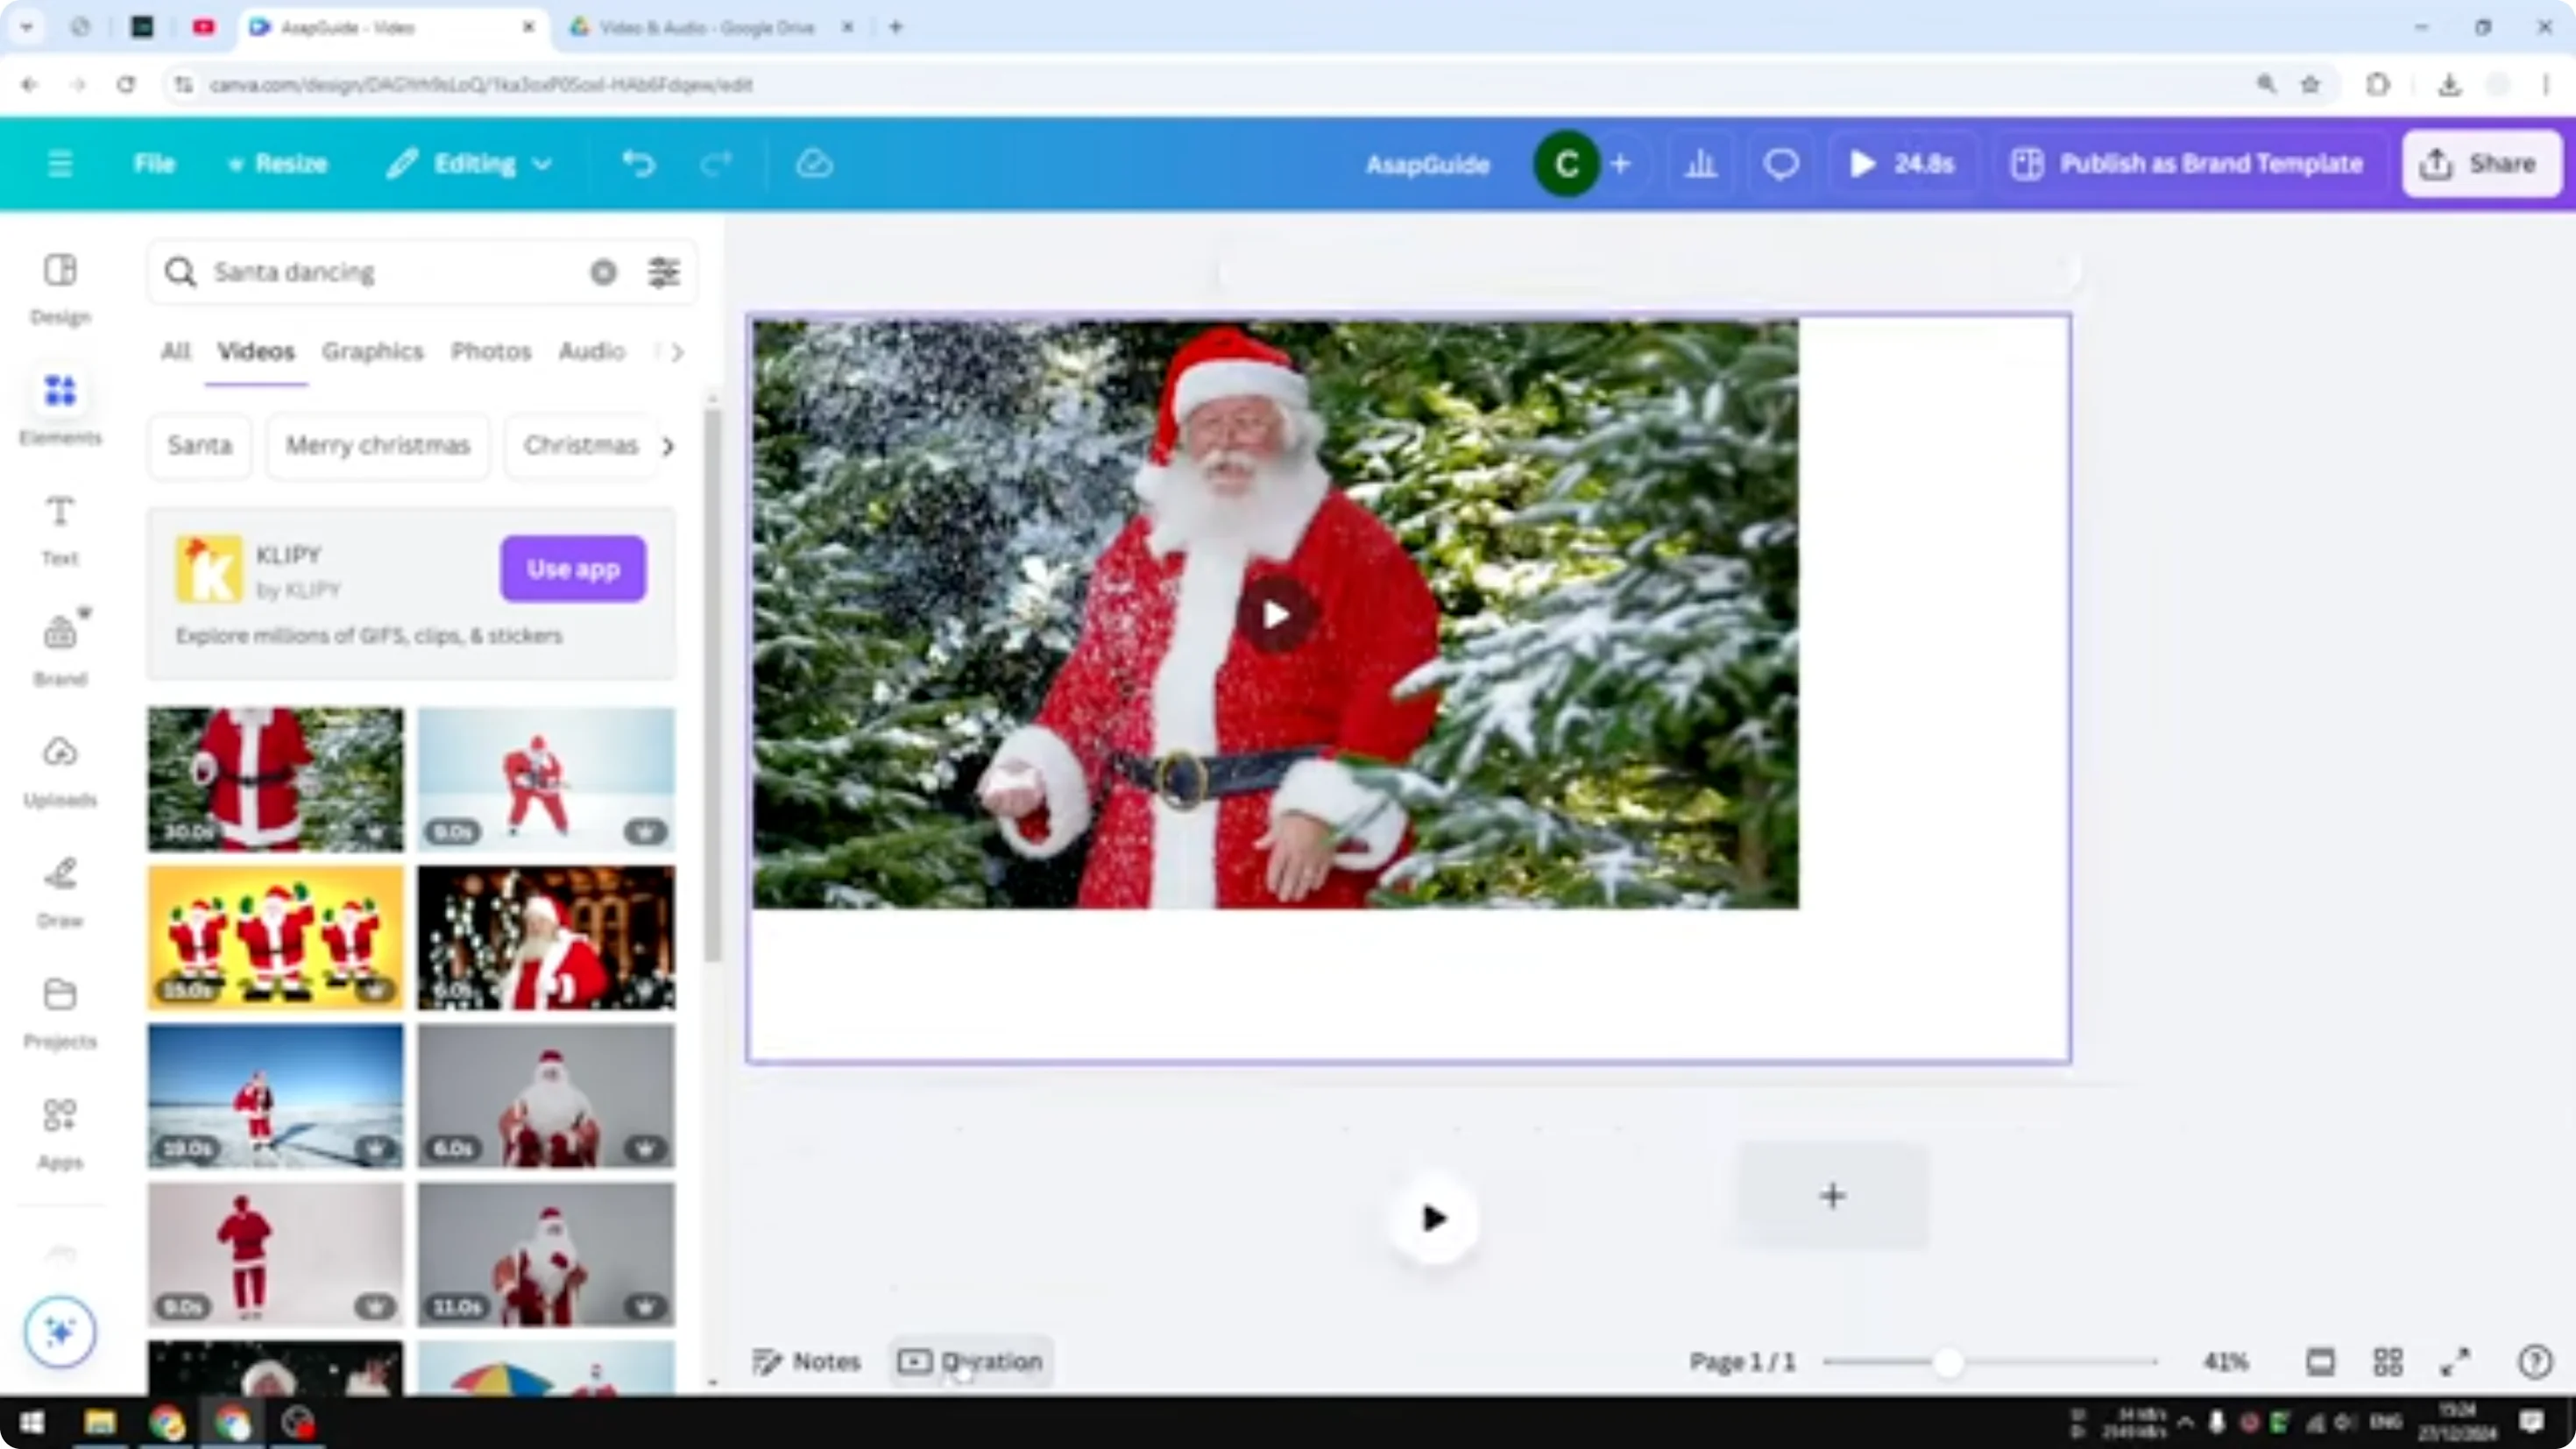
Task: Toggle full screen presentation view
Action: (x=2456, y=1361)
